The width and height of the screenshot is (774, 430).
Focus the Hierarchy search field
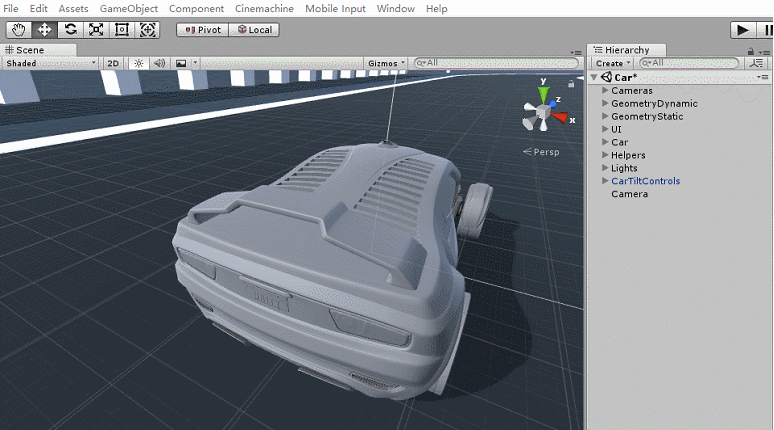(x=689, y=63)
